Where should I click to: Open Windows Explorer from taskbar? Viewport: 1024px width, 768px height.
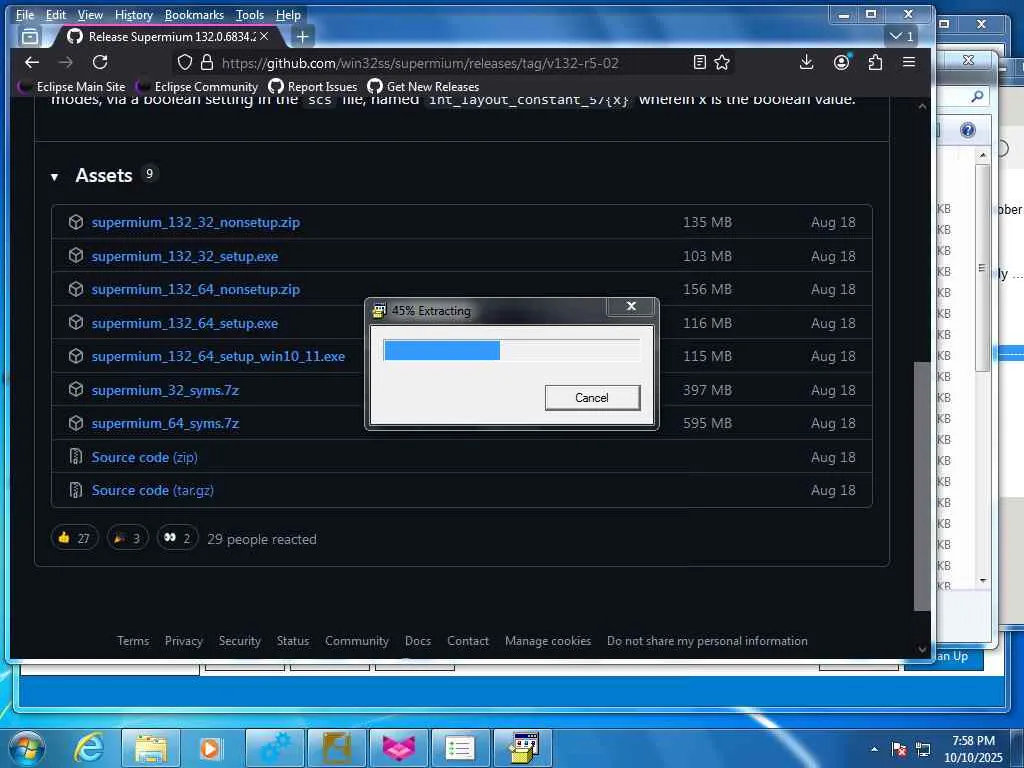point(150,748)
